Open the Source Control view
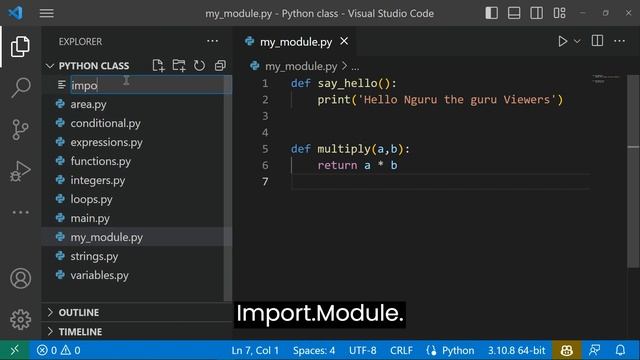The image size is (640, 360). pos(20,129)
